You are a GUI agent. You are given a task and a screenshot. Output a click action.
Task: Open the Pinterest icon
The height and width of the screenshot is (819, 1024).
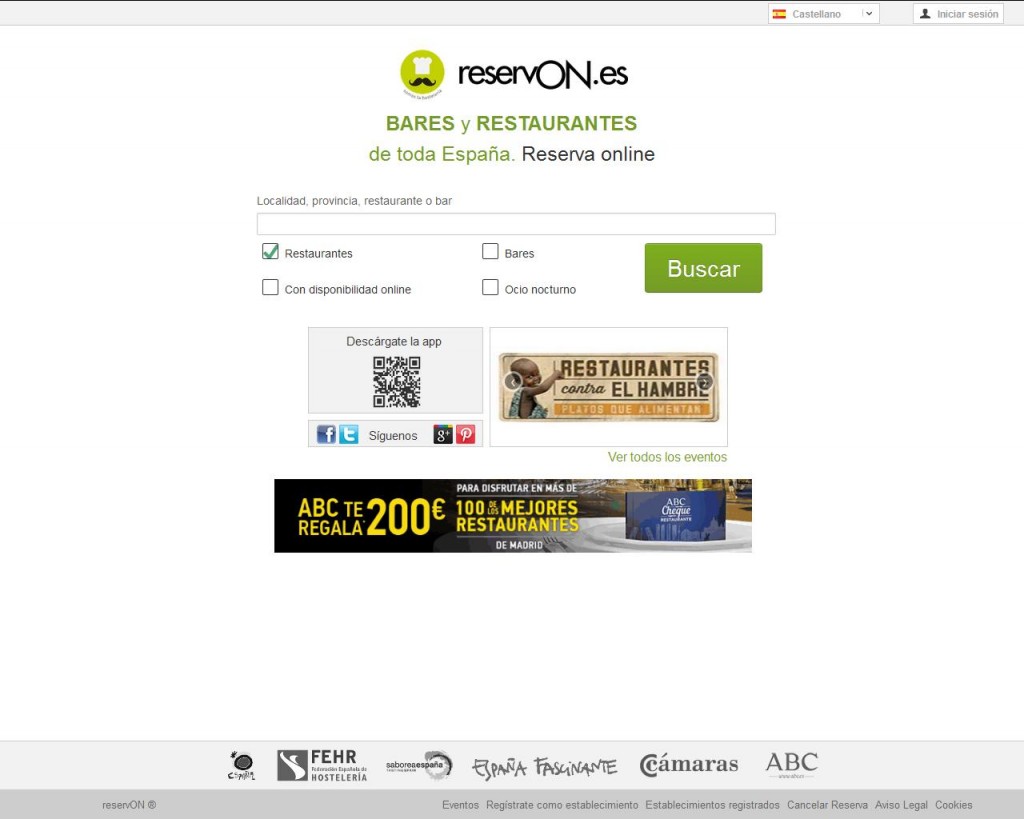point(466,434)
